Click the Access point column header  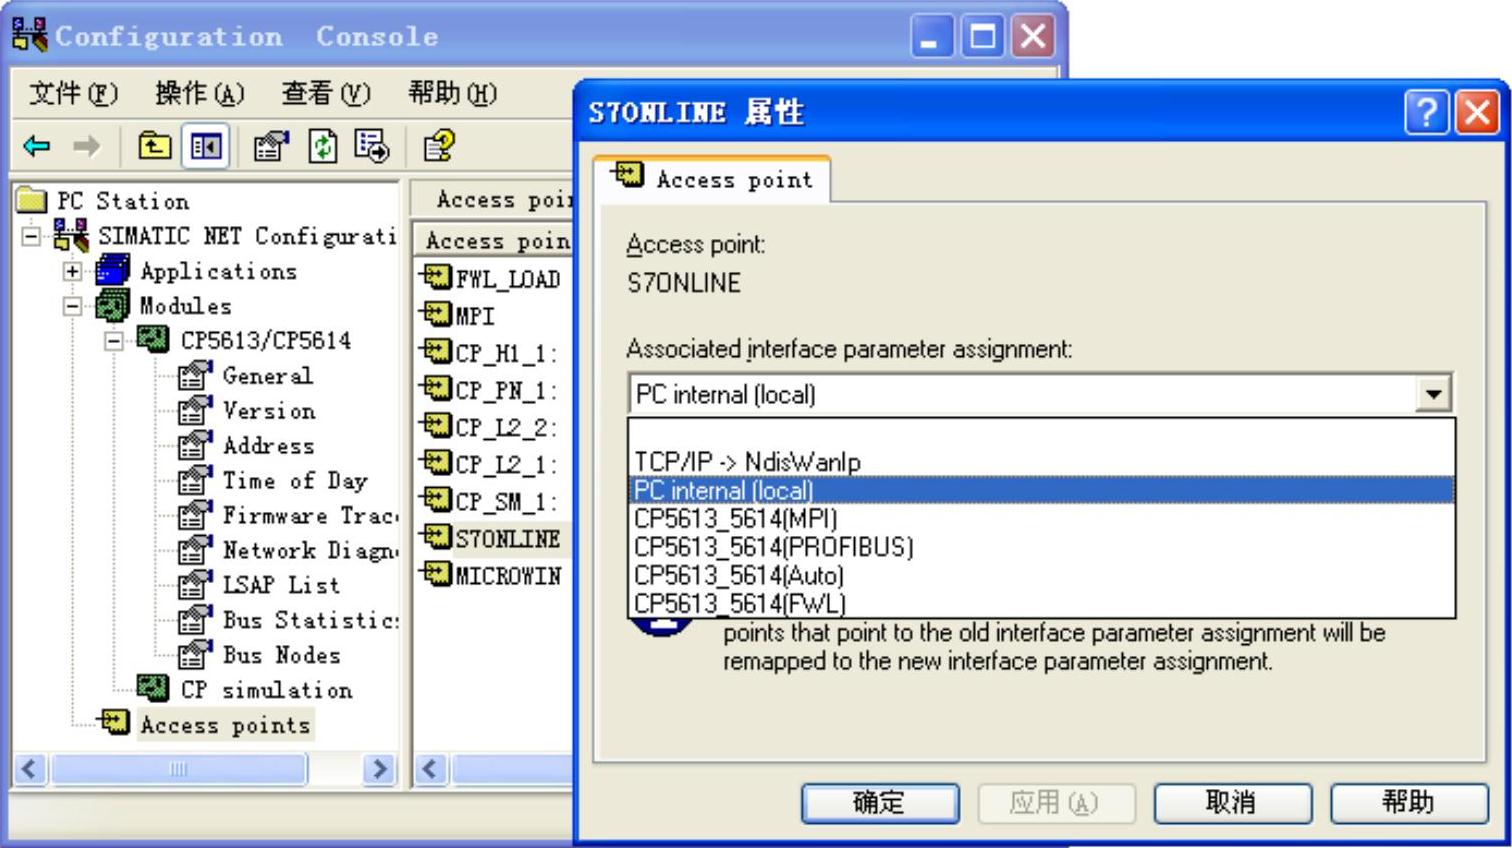coord(495,240)
